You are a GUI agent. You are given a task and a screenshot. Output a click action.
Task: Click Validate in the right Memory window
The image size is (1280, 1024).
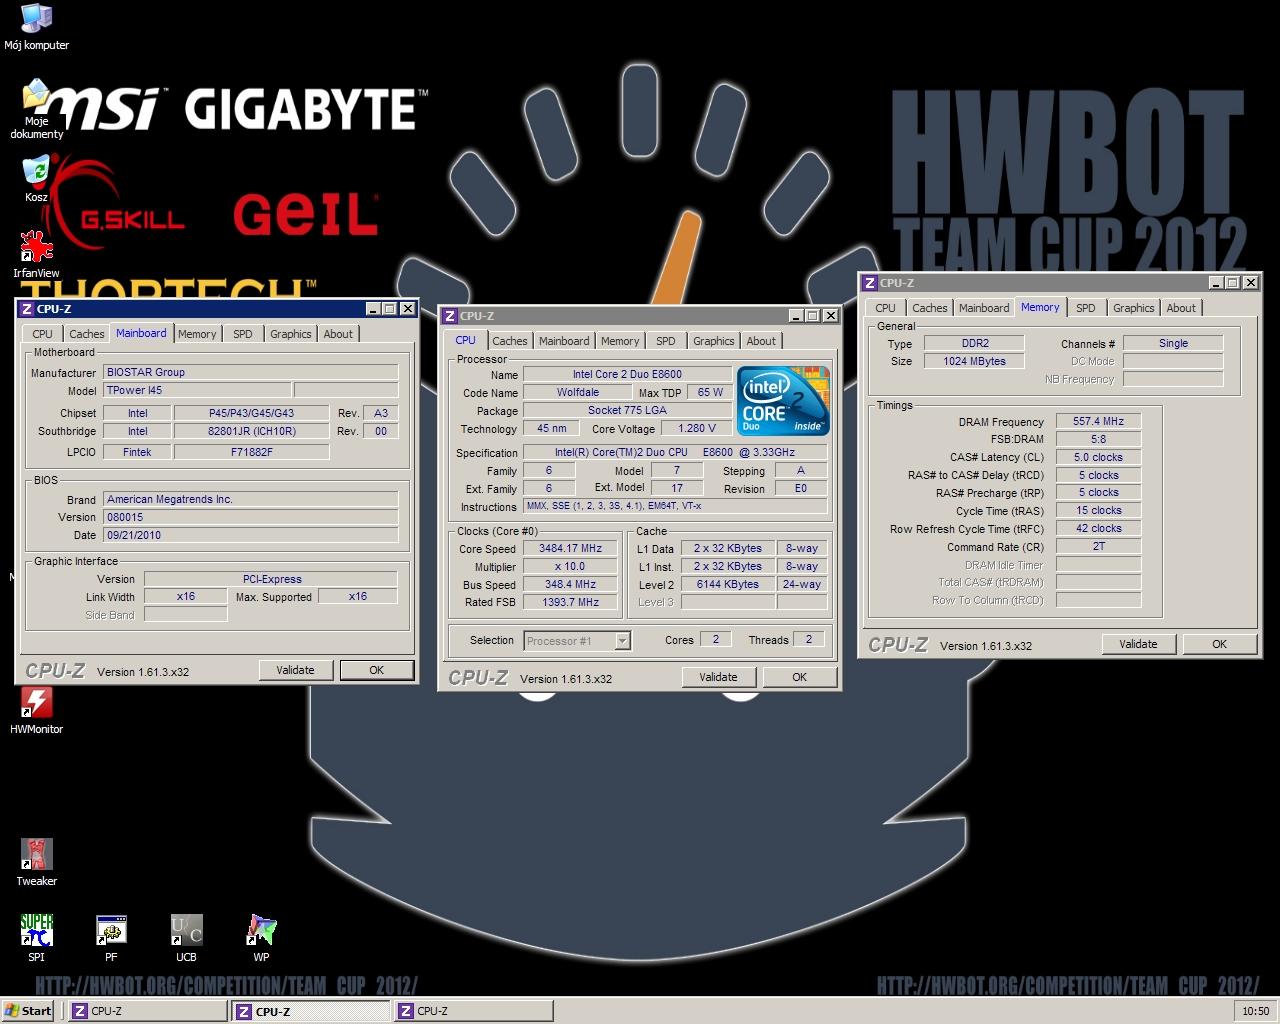pyautogui.click(x=1139, y=644)
